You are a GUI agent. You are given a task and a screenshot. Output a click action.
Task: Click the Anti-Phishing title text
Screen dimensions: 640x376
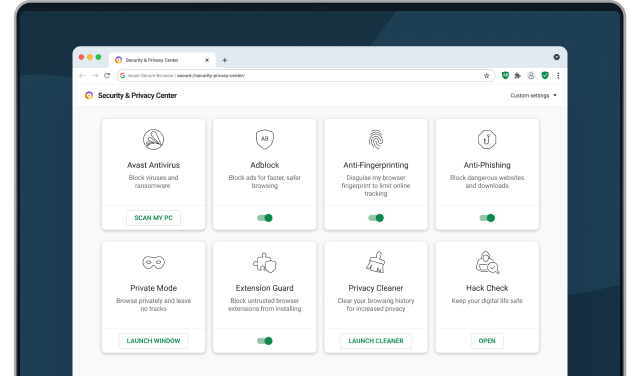[487, 165]
